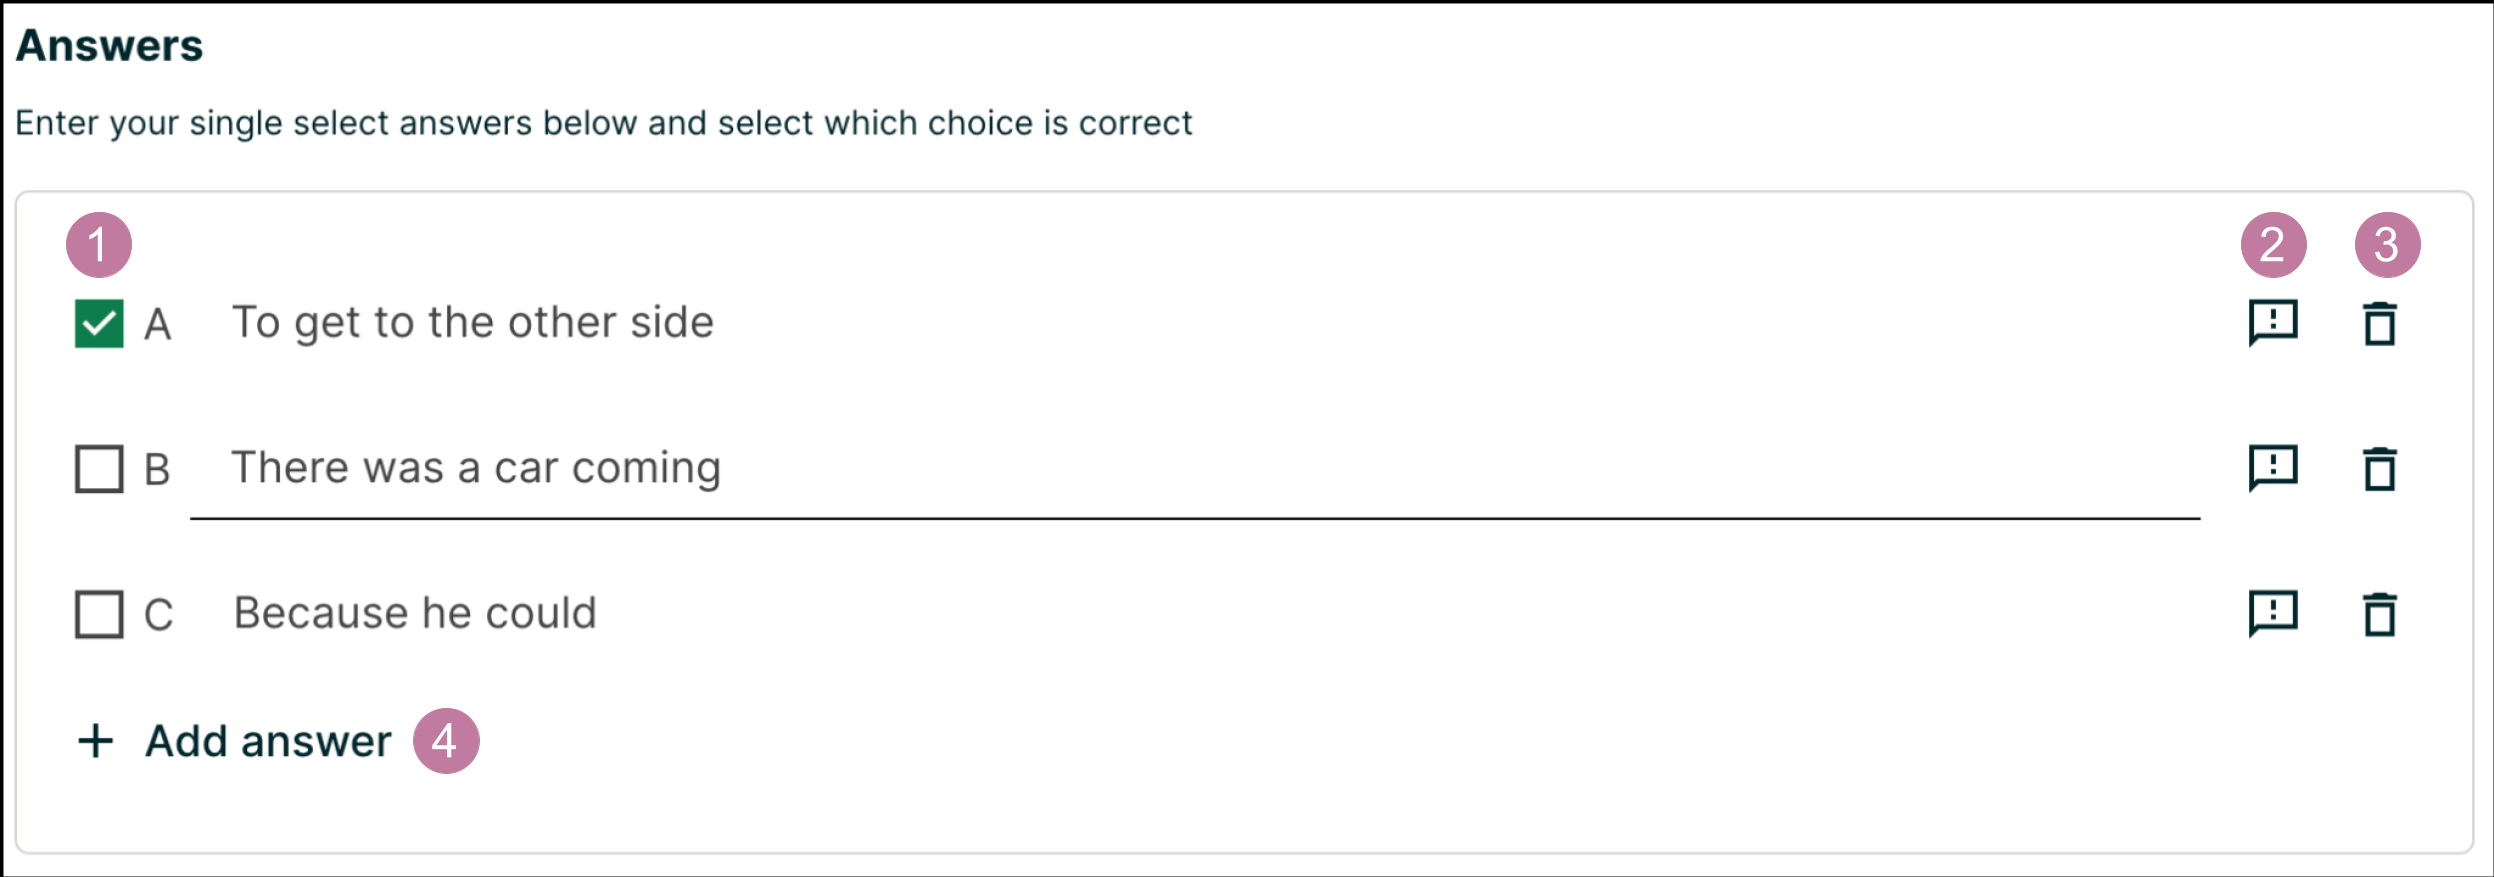This screenshot has height=877, width=2494.
Task: Click the plus icon beside Add answer
Action: coord(96,741)
